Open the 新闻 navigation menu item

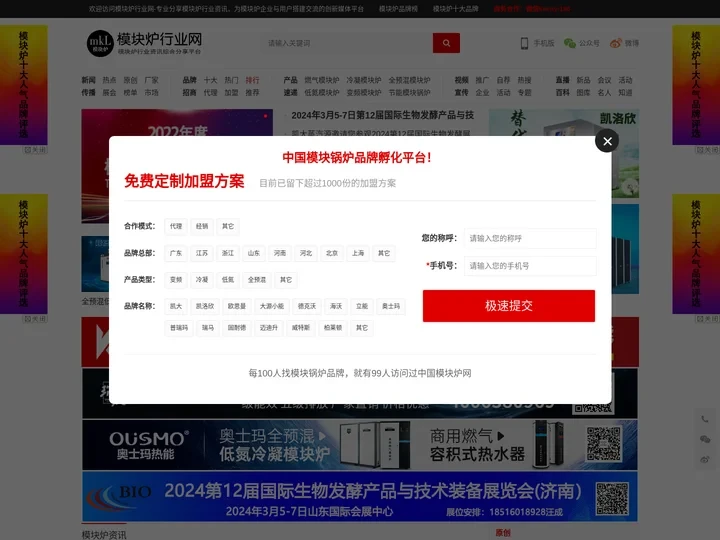click(x=88, y=80)
